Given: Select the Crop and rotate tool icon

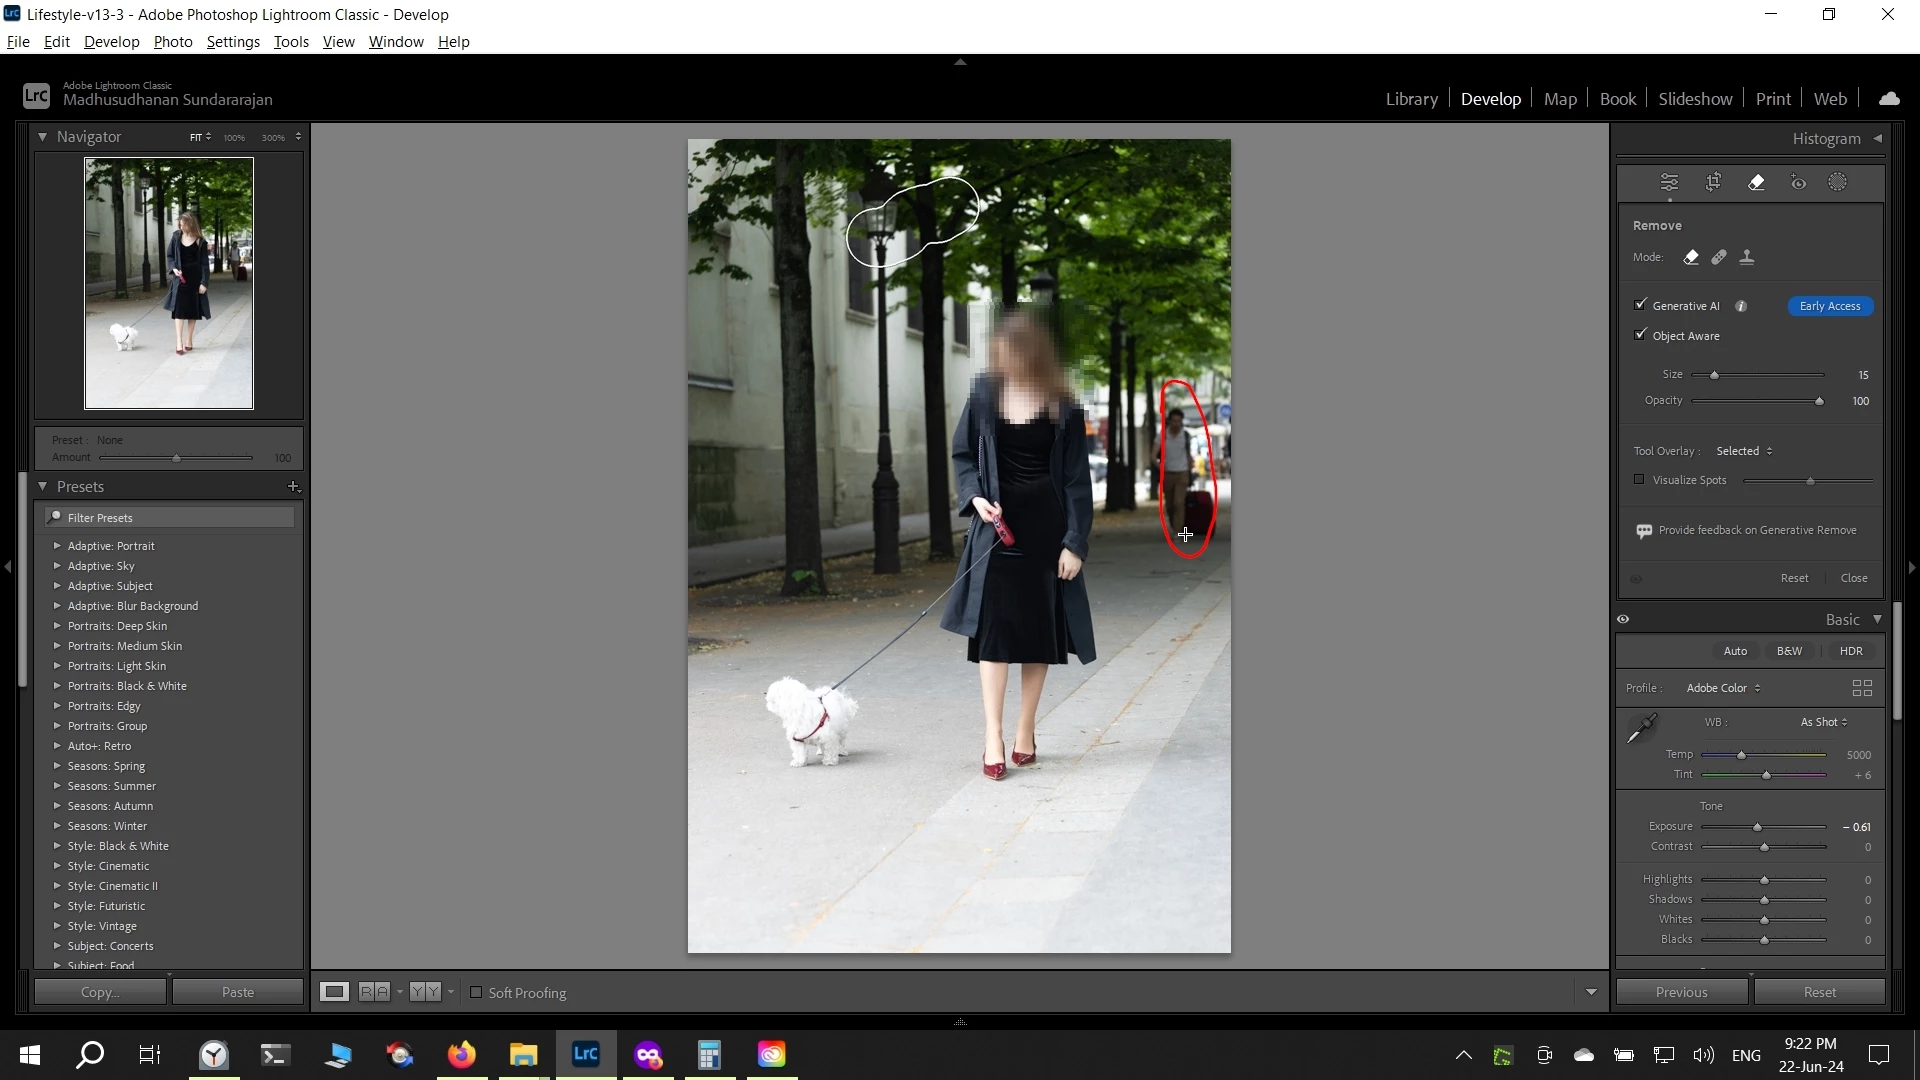Looking at the screenshot, I should tap(1713, 182).
